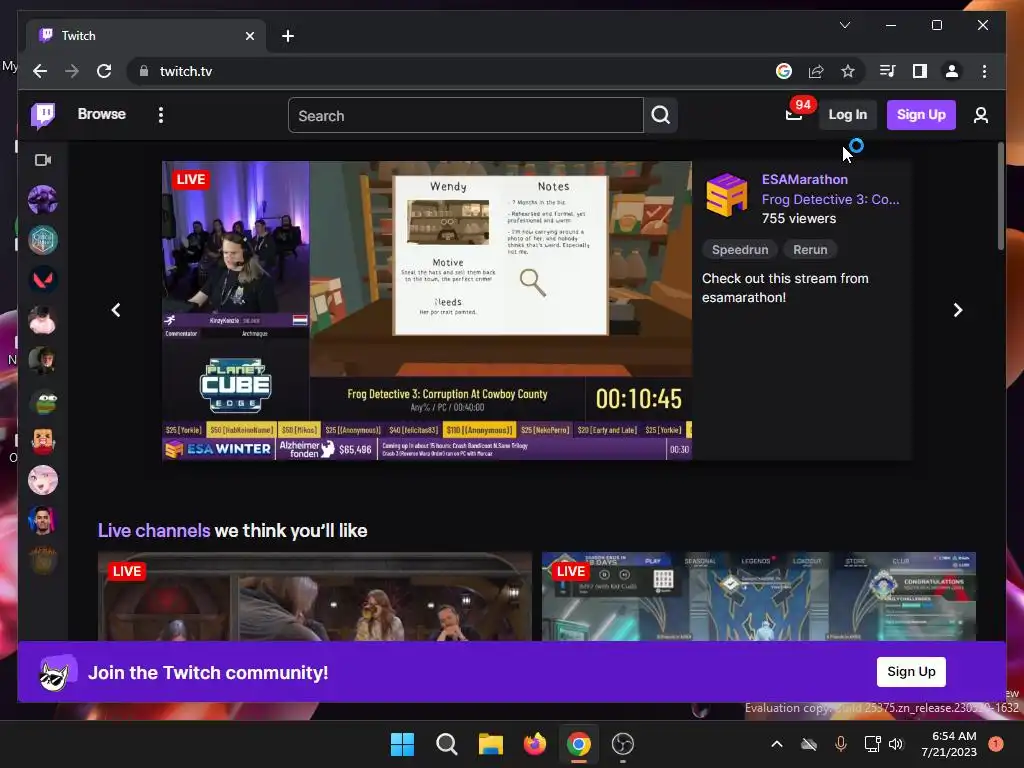Click the recommended channels camera icon in sidebar
This screenshot has width=1024, height=768.
point(43,160)
